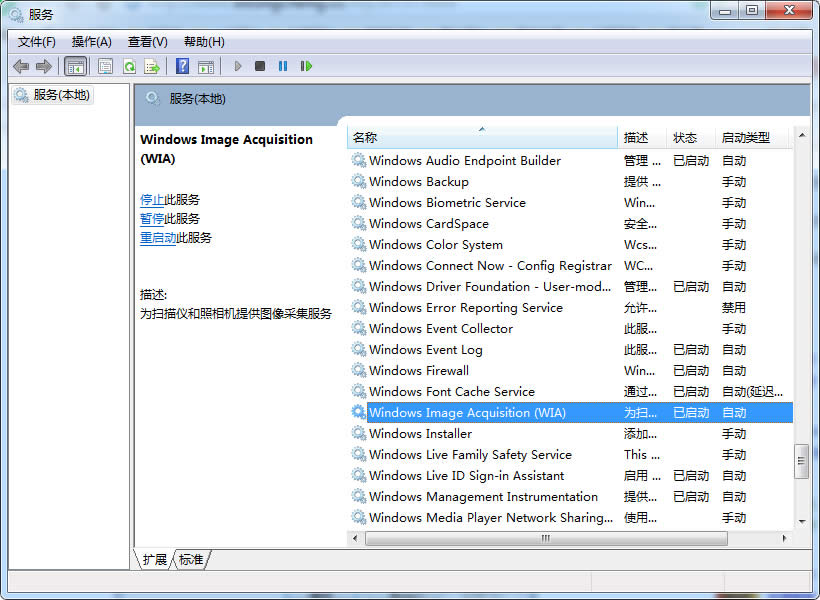Open the 操作(A) menu
Viewport: 820px width, 600px height.
tap(91, 41)
